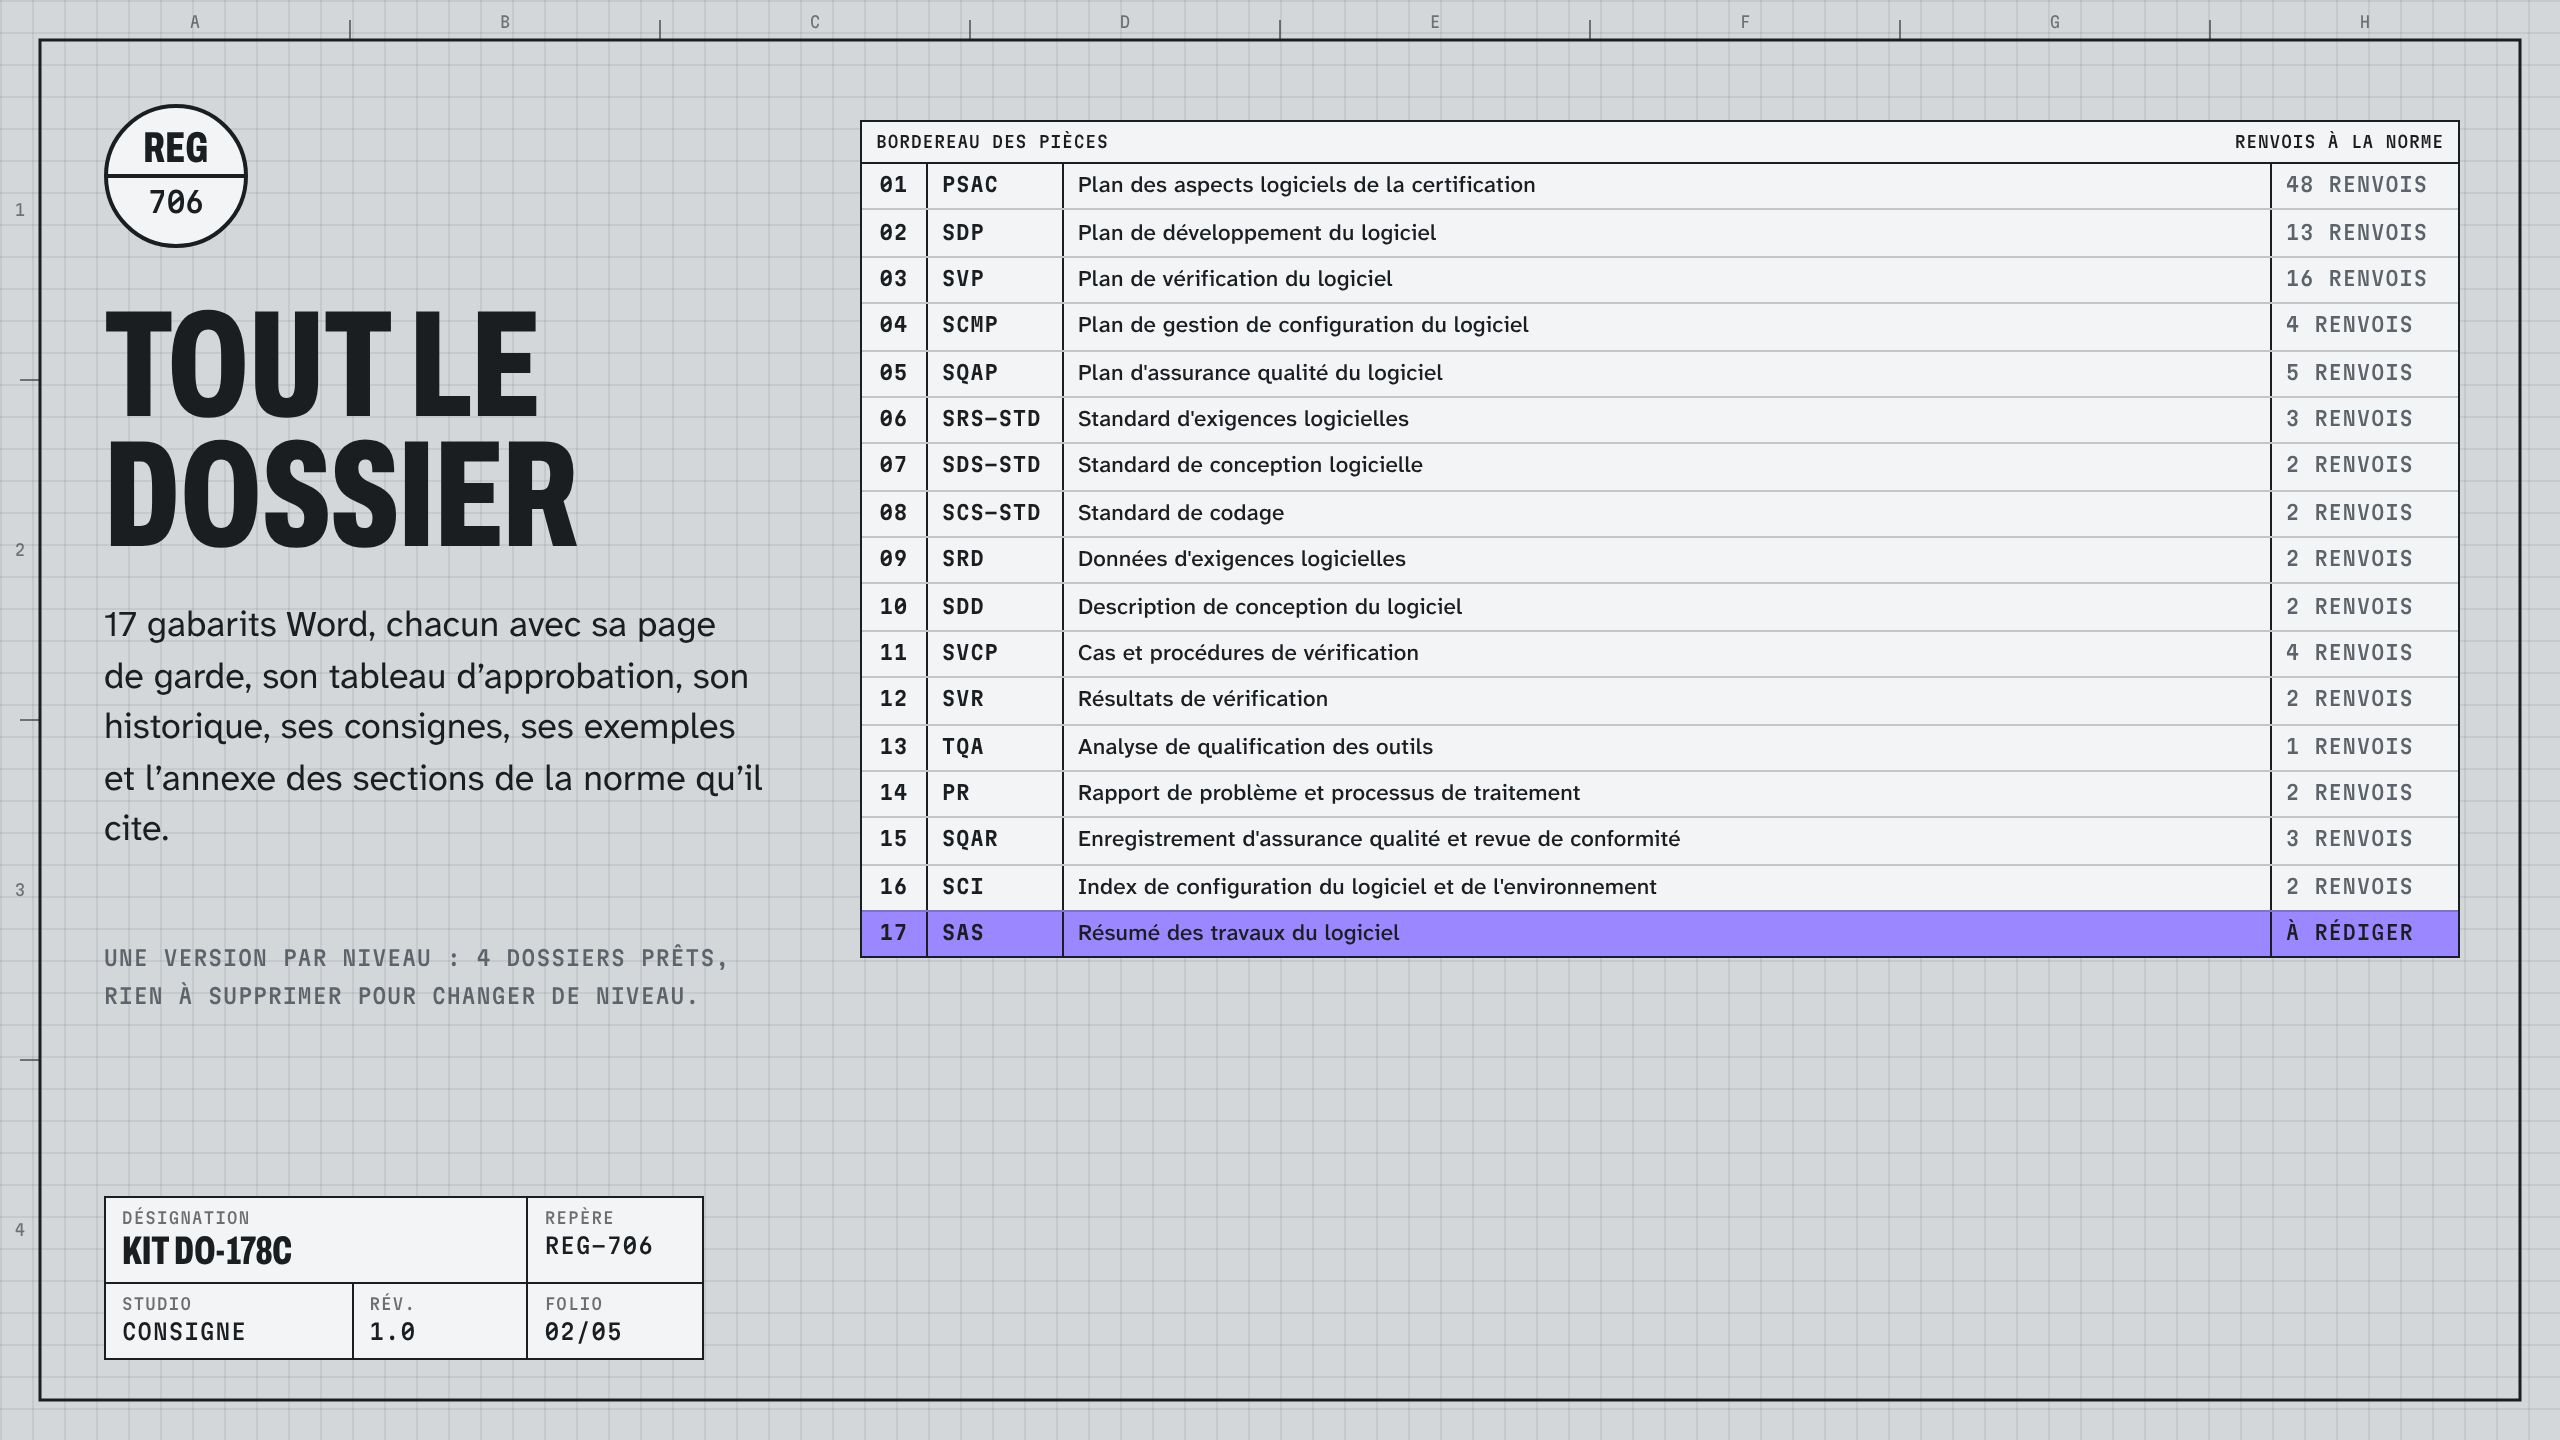Click column marker 'D' on top ruler
The image size is (2560, 1440).
[1125, 22]
